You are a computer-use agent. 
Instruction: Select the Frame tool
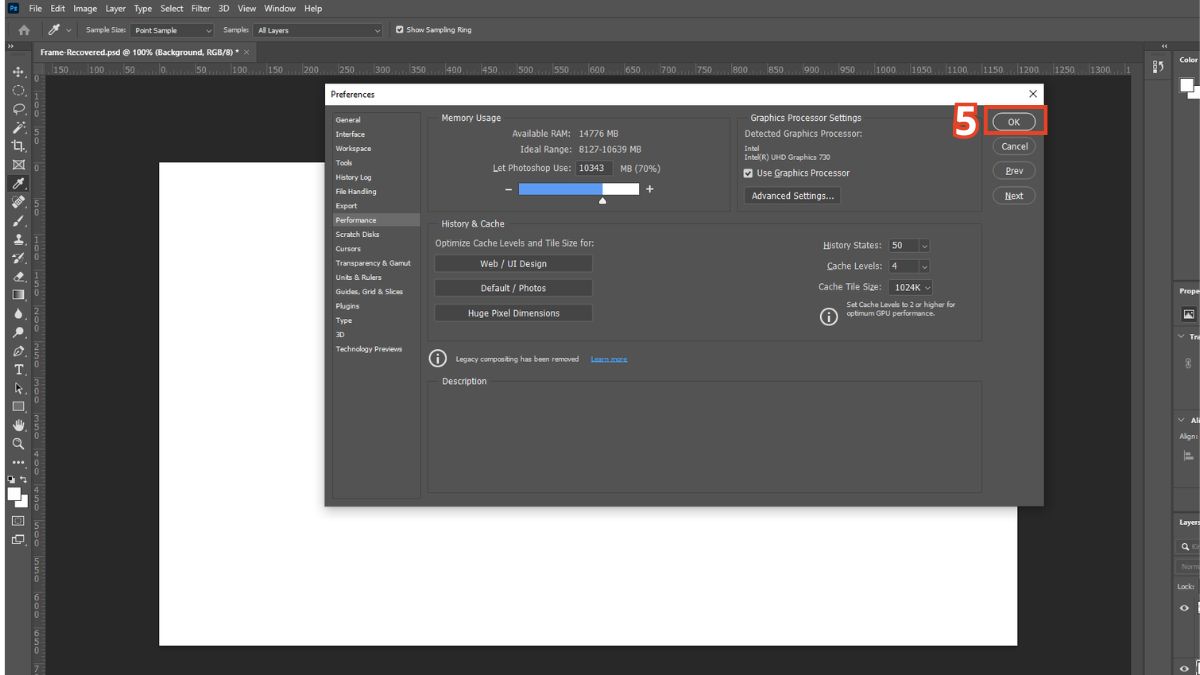[x=18, y=165]
